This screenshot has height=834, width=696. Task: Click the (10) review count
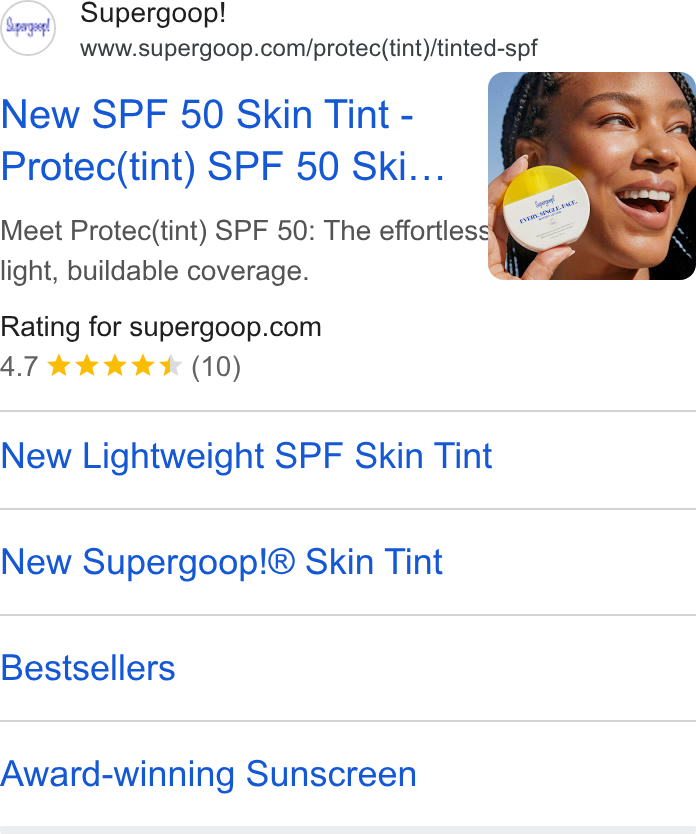[x=216, y=367]
